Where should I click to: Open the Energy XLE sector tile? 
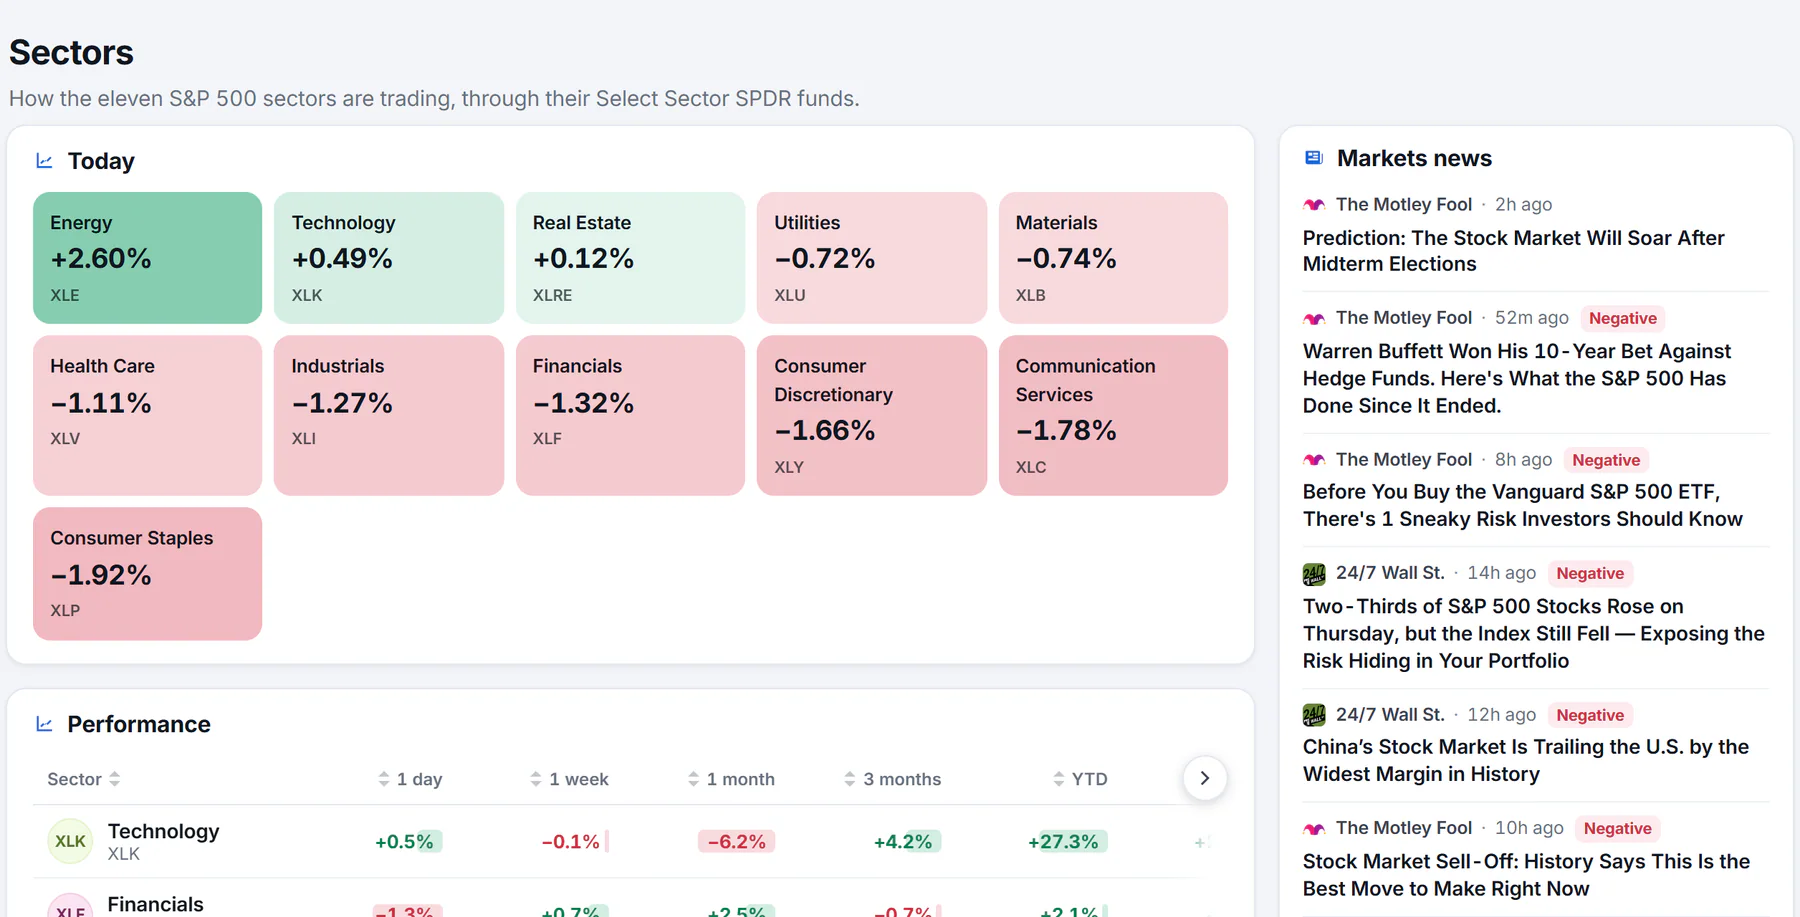[147, 258]
